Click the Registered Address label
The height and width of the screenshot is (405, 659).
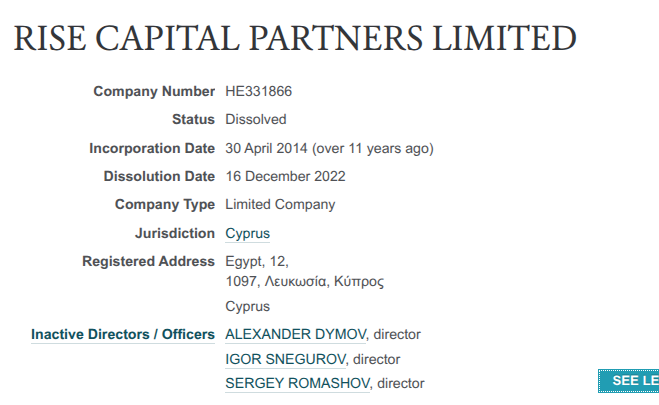148,262
